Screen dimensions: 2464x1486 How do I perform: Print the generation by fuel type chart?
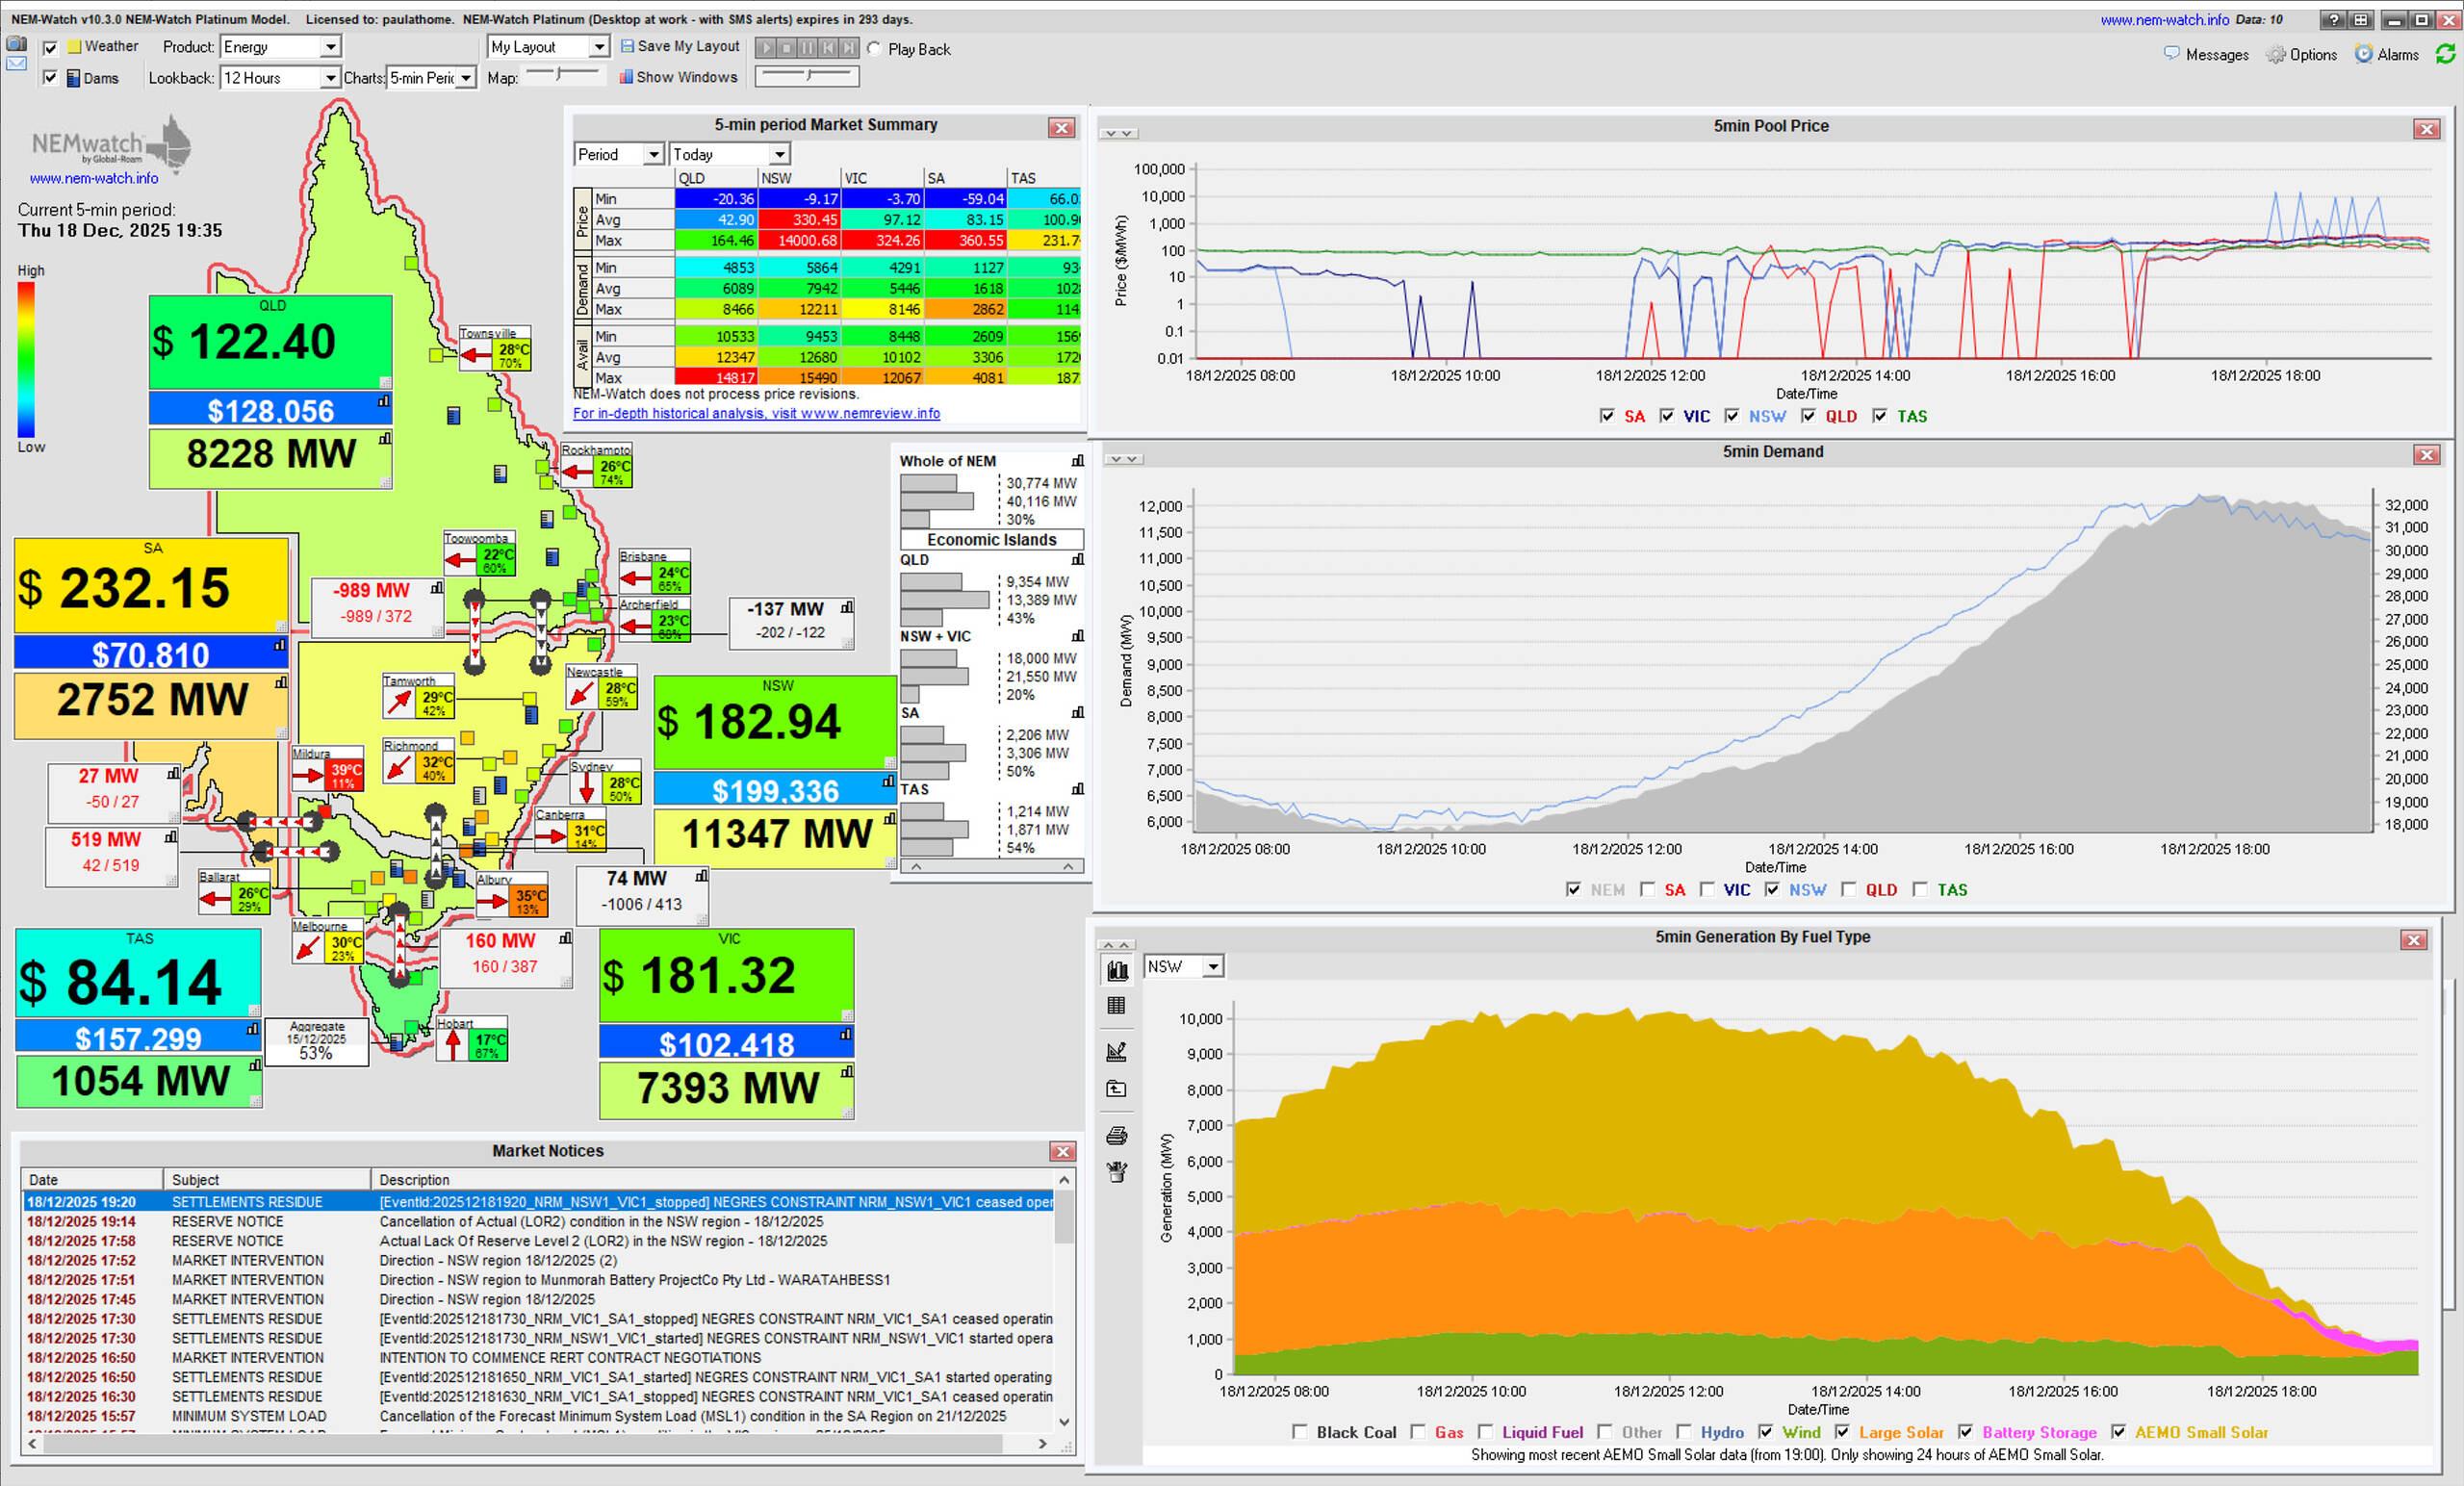[1117, 1135]
